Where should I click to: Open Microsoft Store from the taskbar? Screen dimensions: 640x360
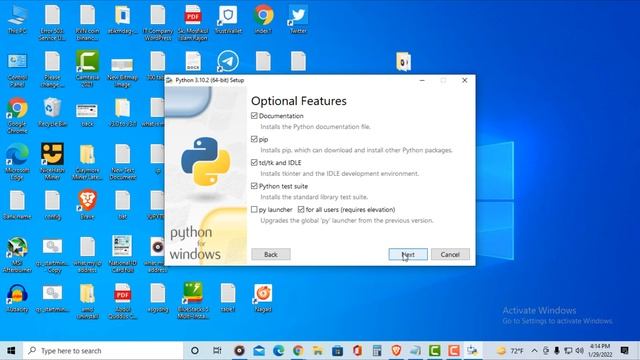click(338, 351)
